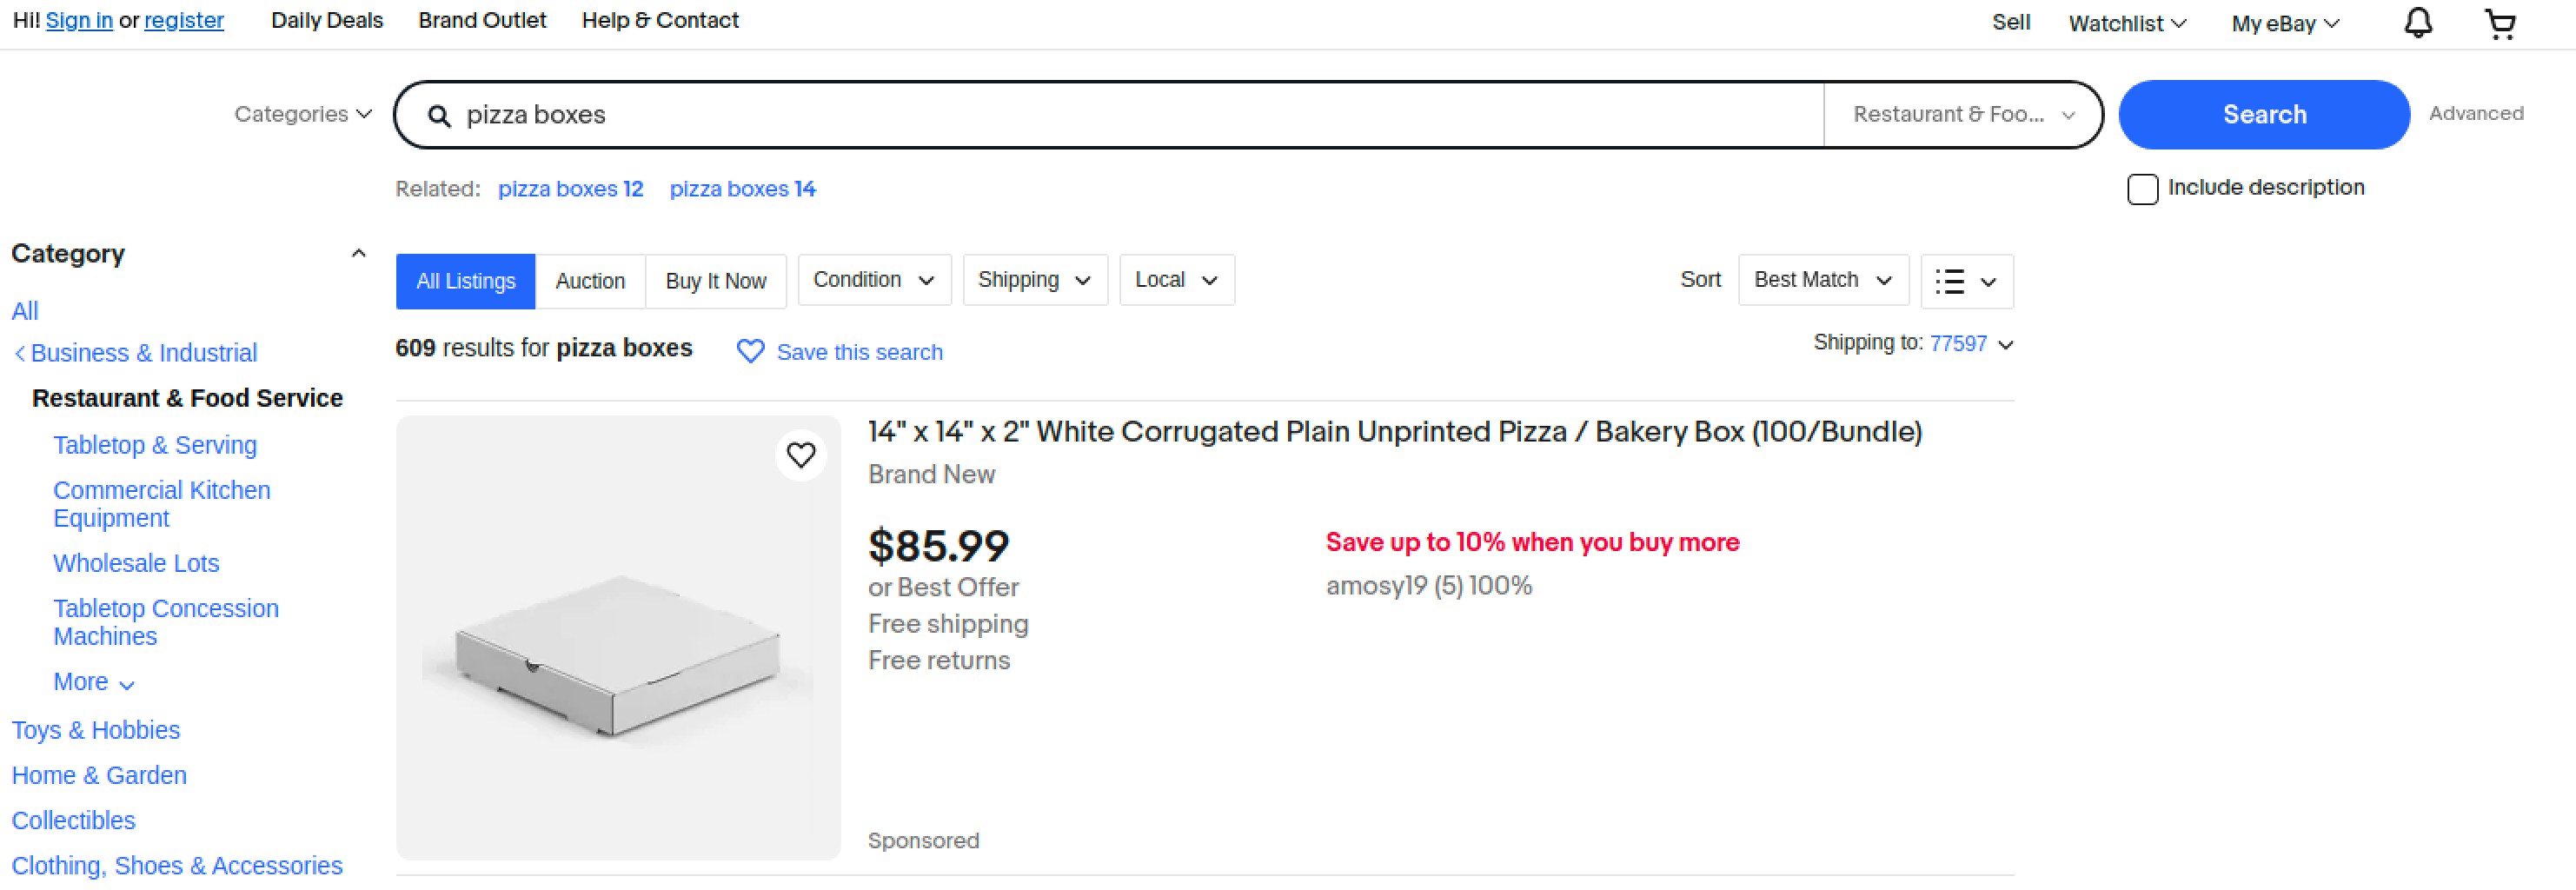Click back chevron beside Business & Industrial
The height and width of the screenshot is (890, 2576).
click(20, 353)
